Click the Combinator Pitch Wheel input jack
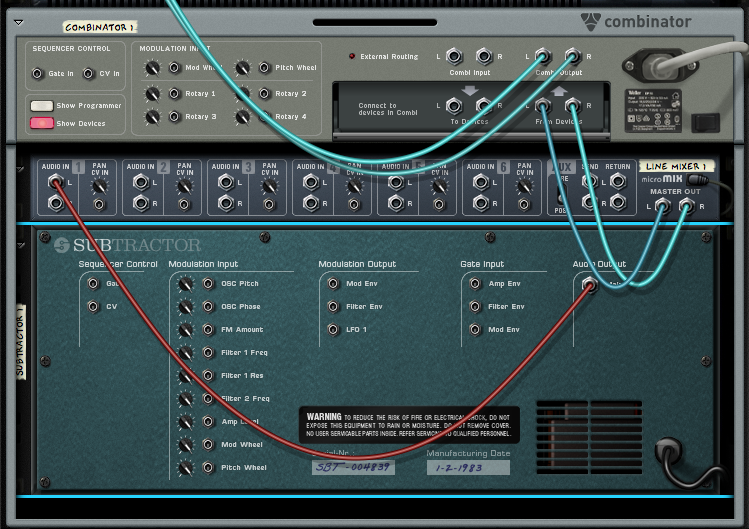 pyautogui.click(x=264, y=67)
